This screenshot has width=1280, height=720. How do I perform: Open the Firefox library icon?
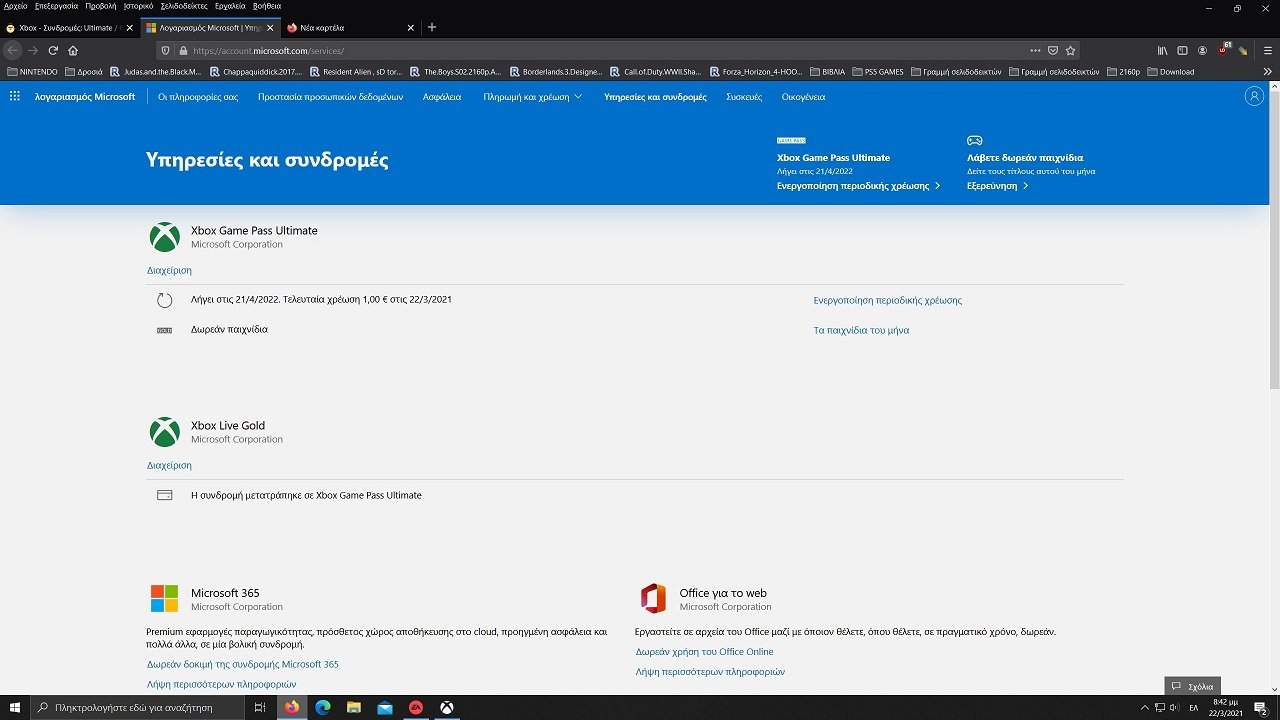coord(1162,50)
